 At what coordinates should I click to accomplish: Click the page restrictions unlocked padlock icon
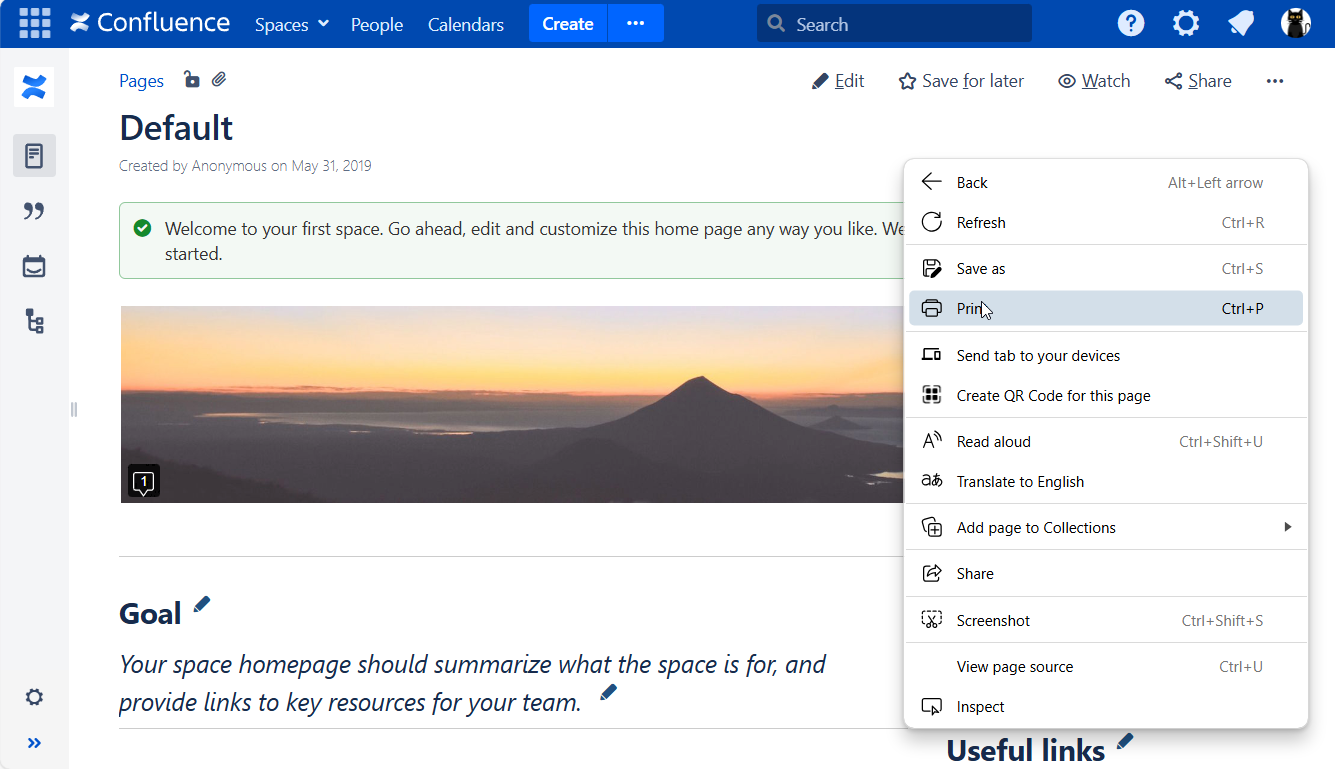pyautogui.click(x=191, y=80)
